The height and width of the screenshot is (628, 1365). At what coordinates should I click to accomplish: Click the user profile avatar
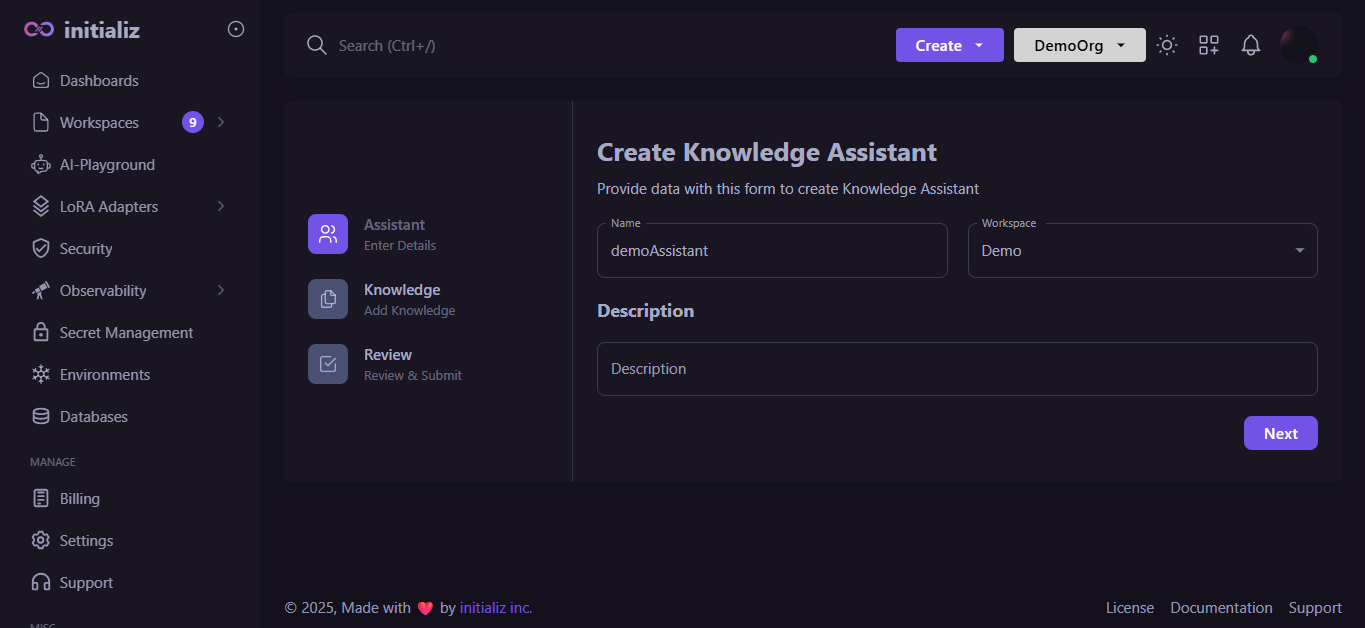[x=1298, y=45]
